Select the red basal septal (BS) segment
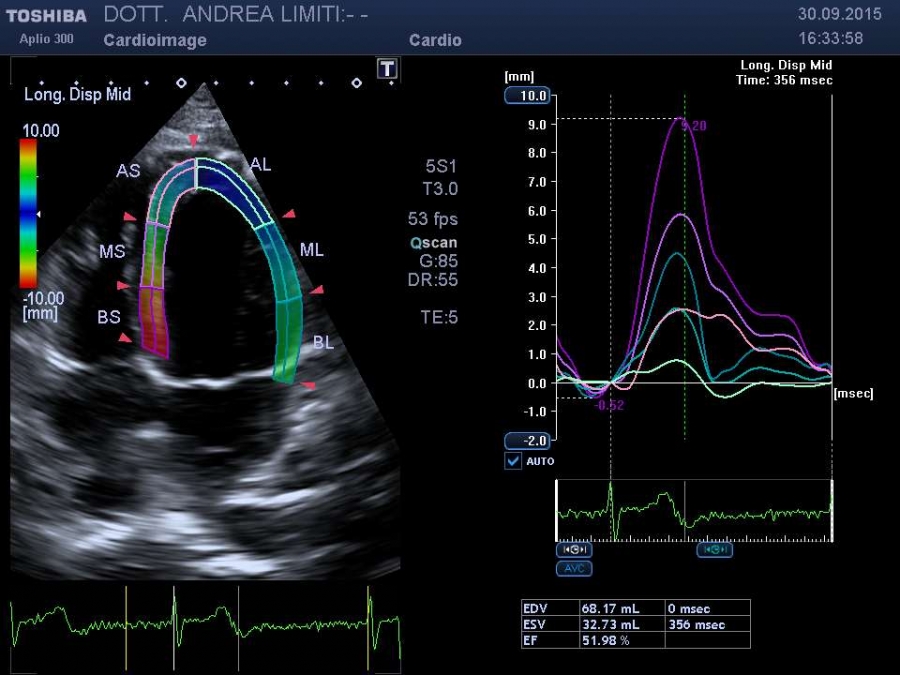This screenshot has width=900, height=675. [x=154, y=320]
